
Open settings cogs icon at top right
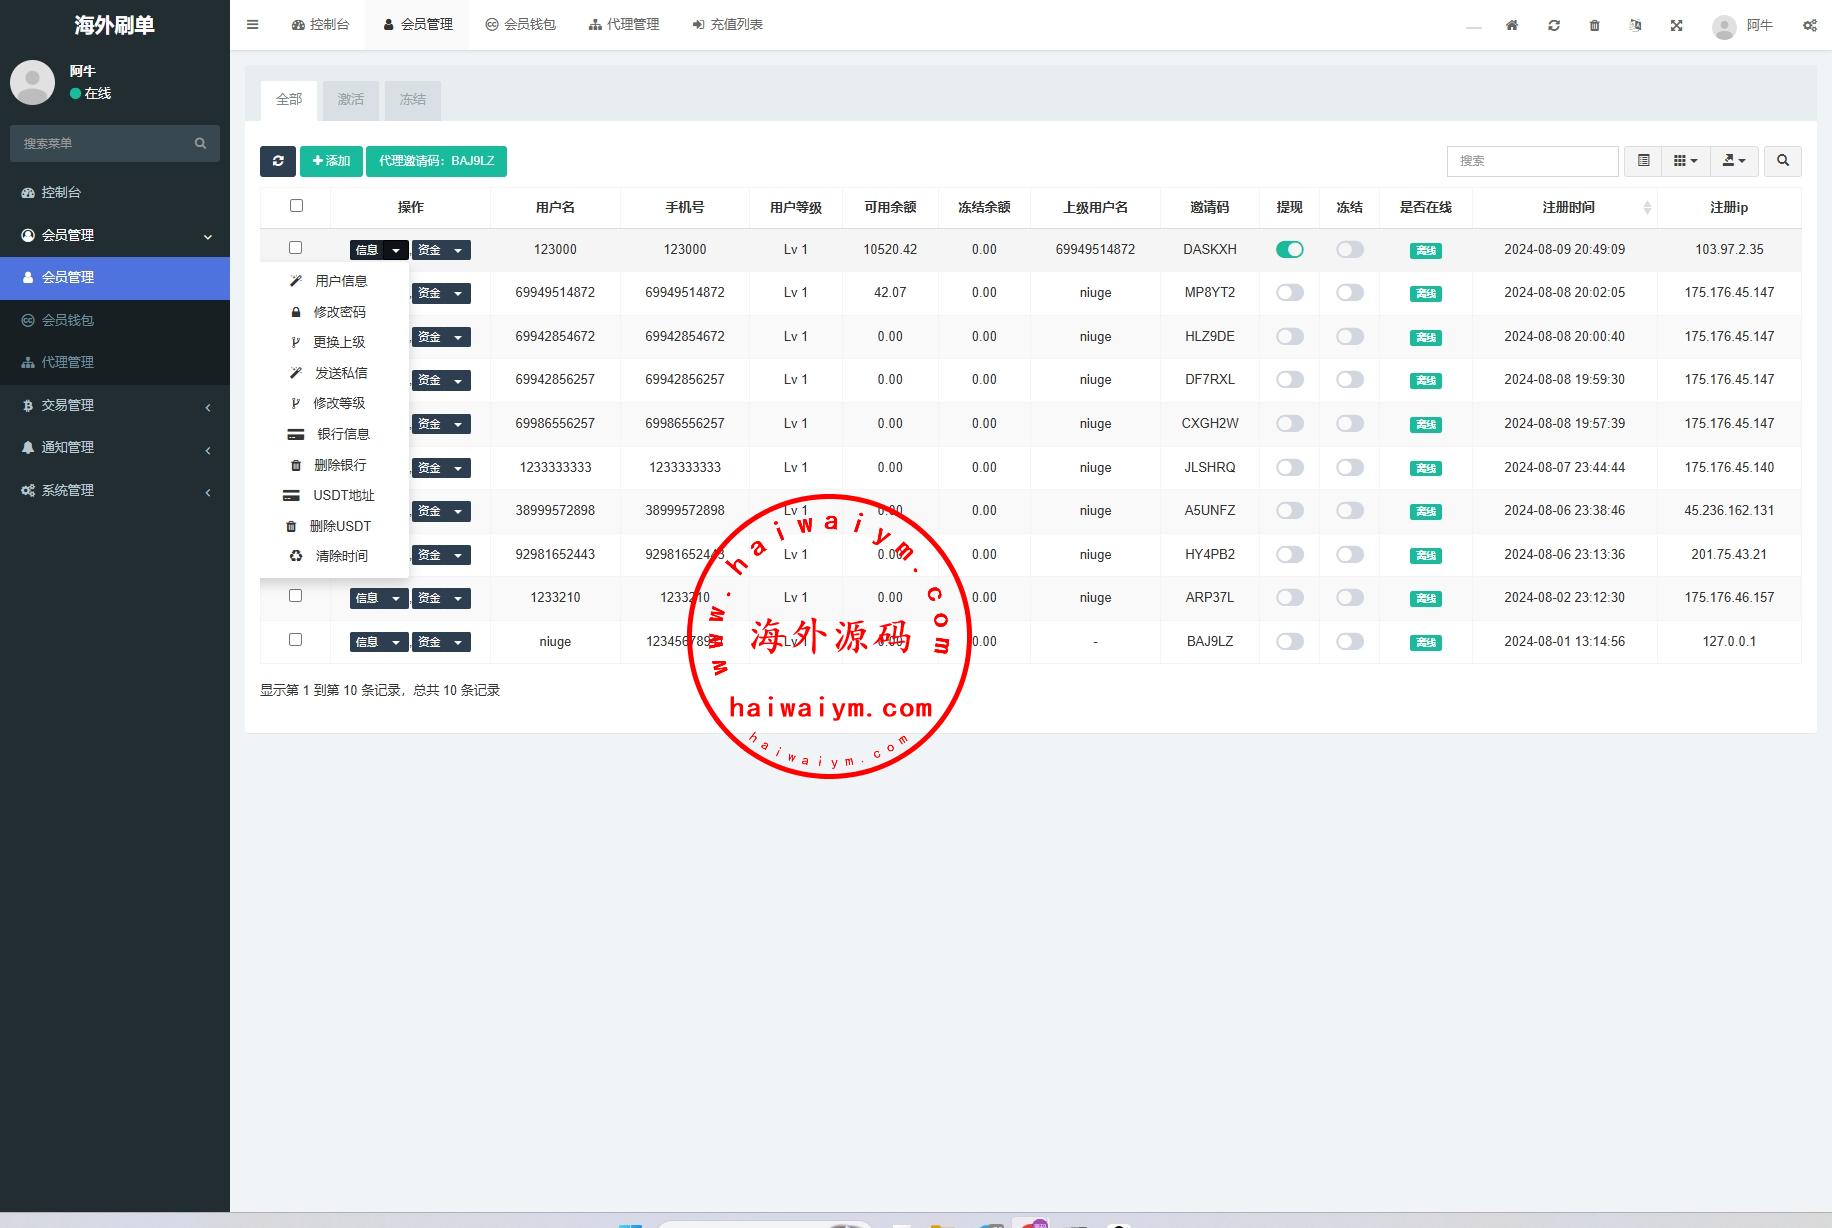click(x=1809, y=25)
